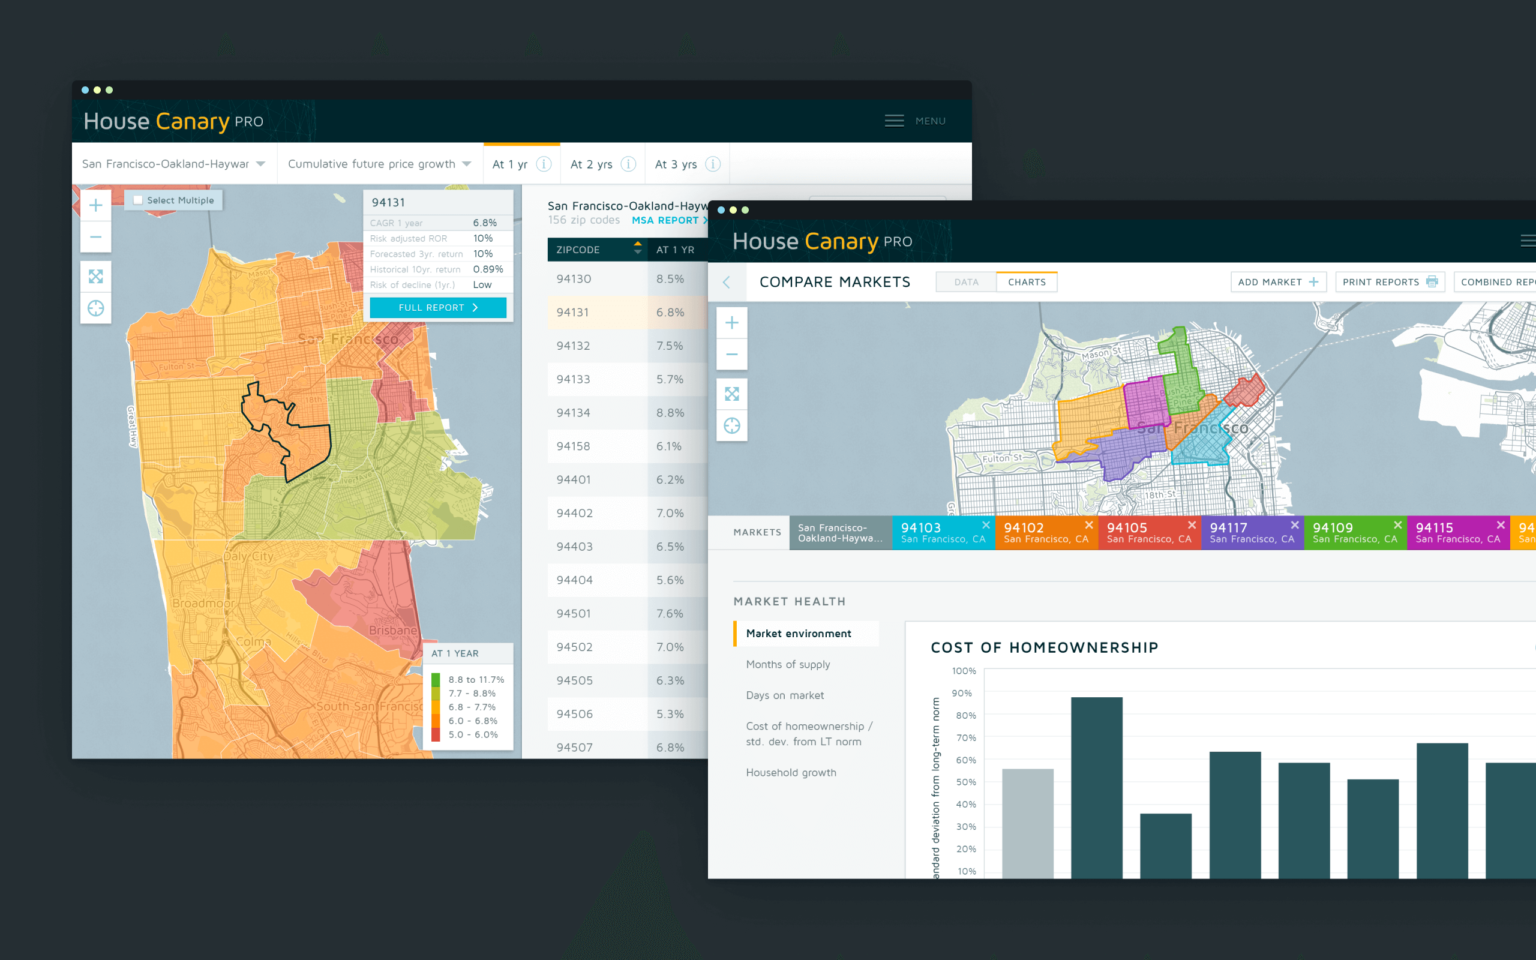Click the info icon next to At 2 yrs

pos(628,164)
